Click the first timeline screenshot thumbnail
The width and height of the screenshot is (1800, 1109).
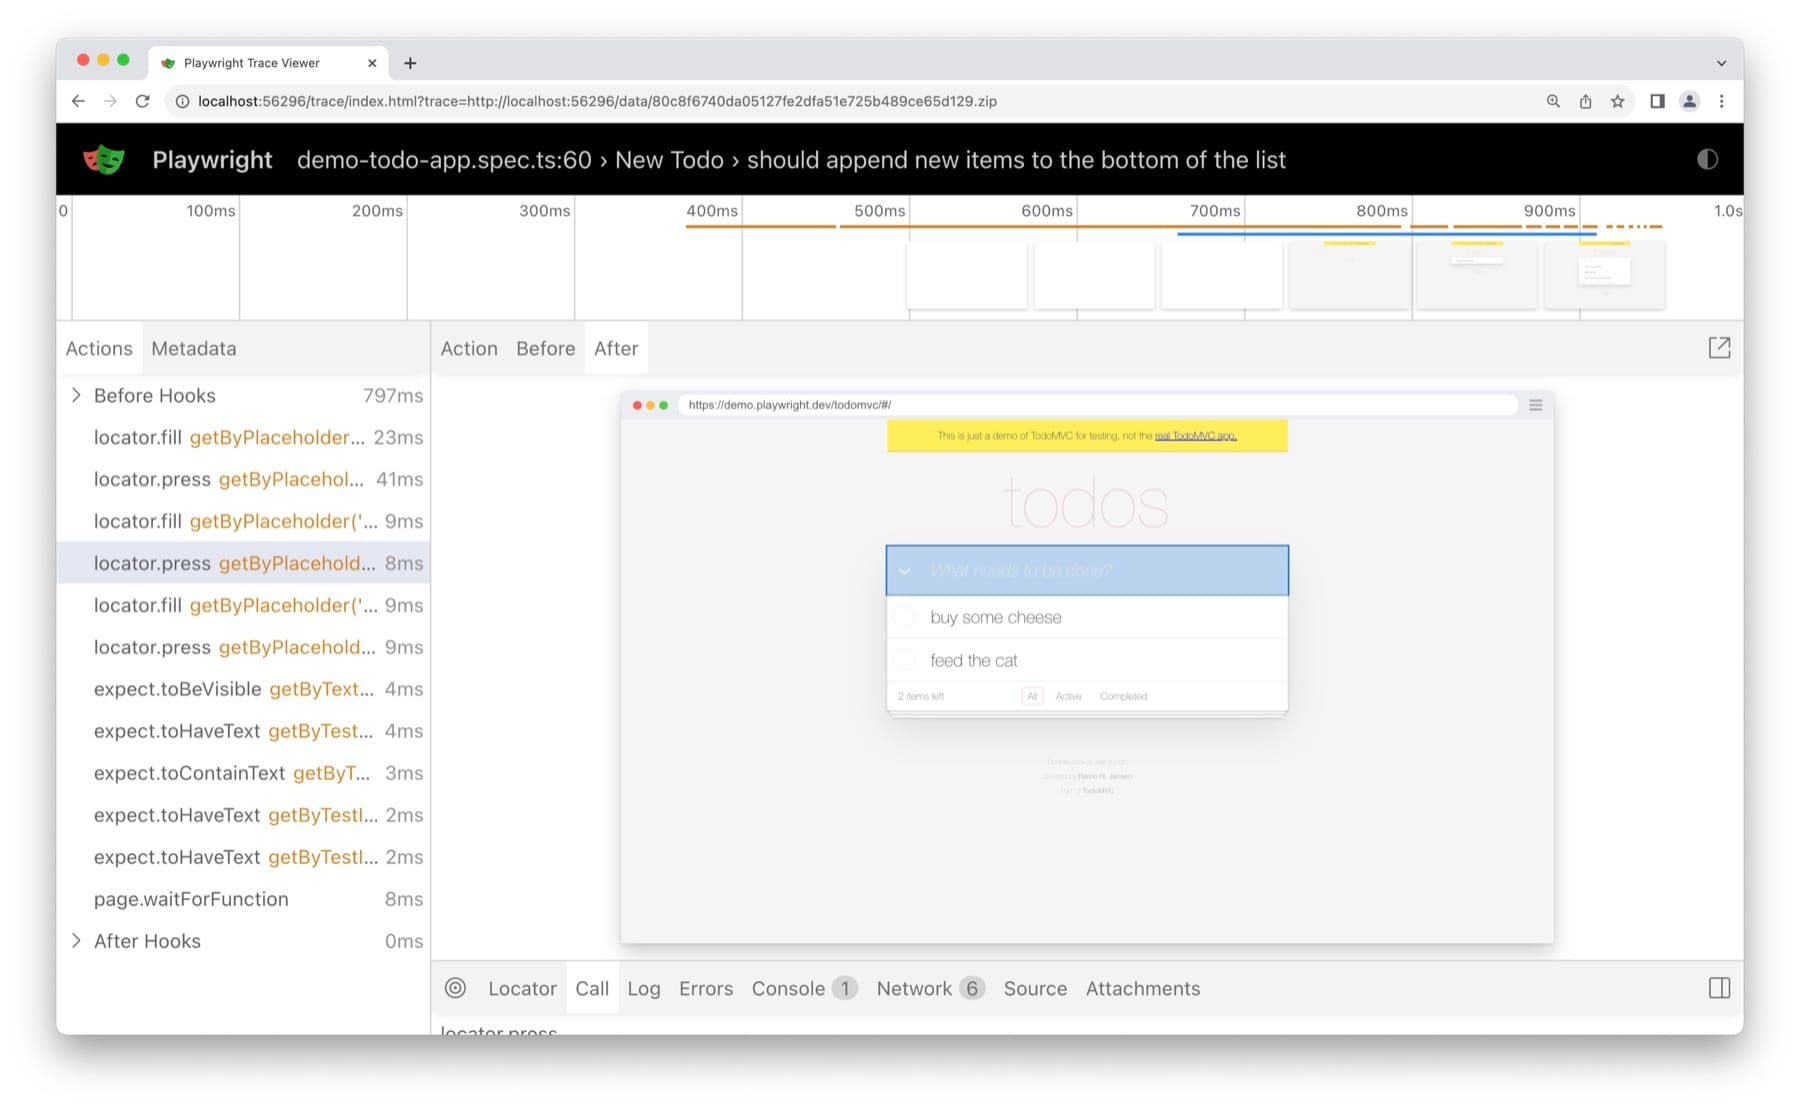[x=966, y=275]
